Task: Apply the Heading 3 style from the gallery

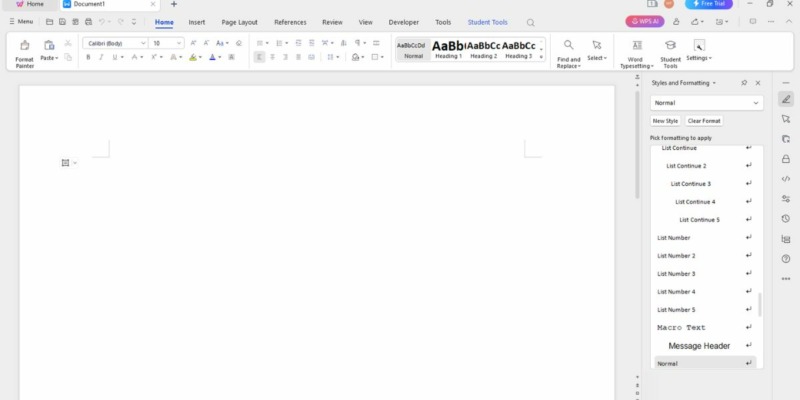Action: coord(518,49)
